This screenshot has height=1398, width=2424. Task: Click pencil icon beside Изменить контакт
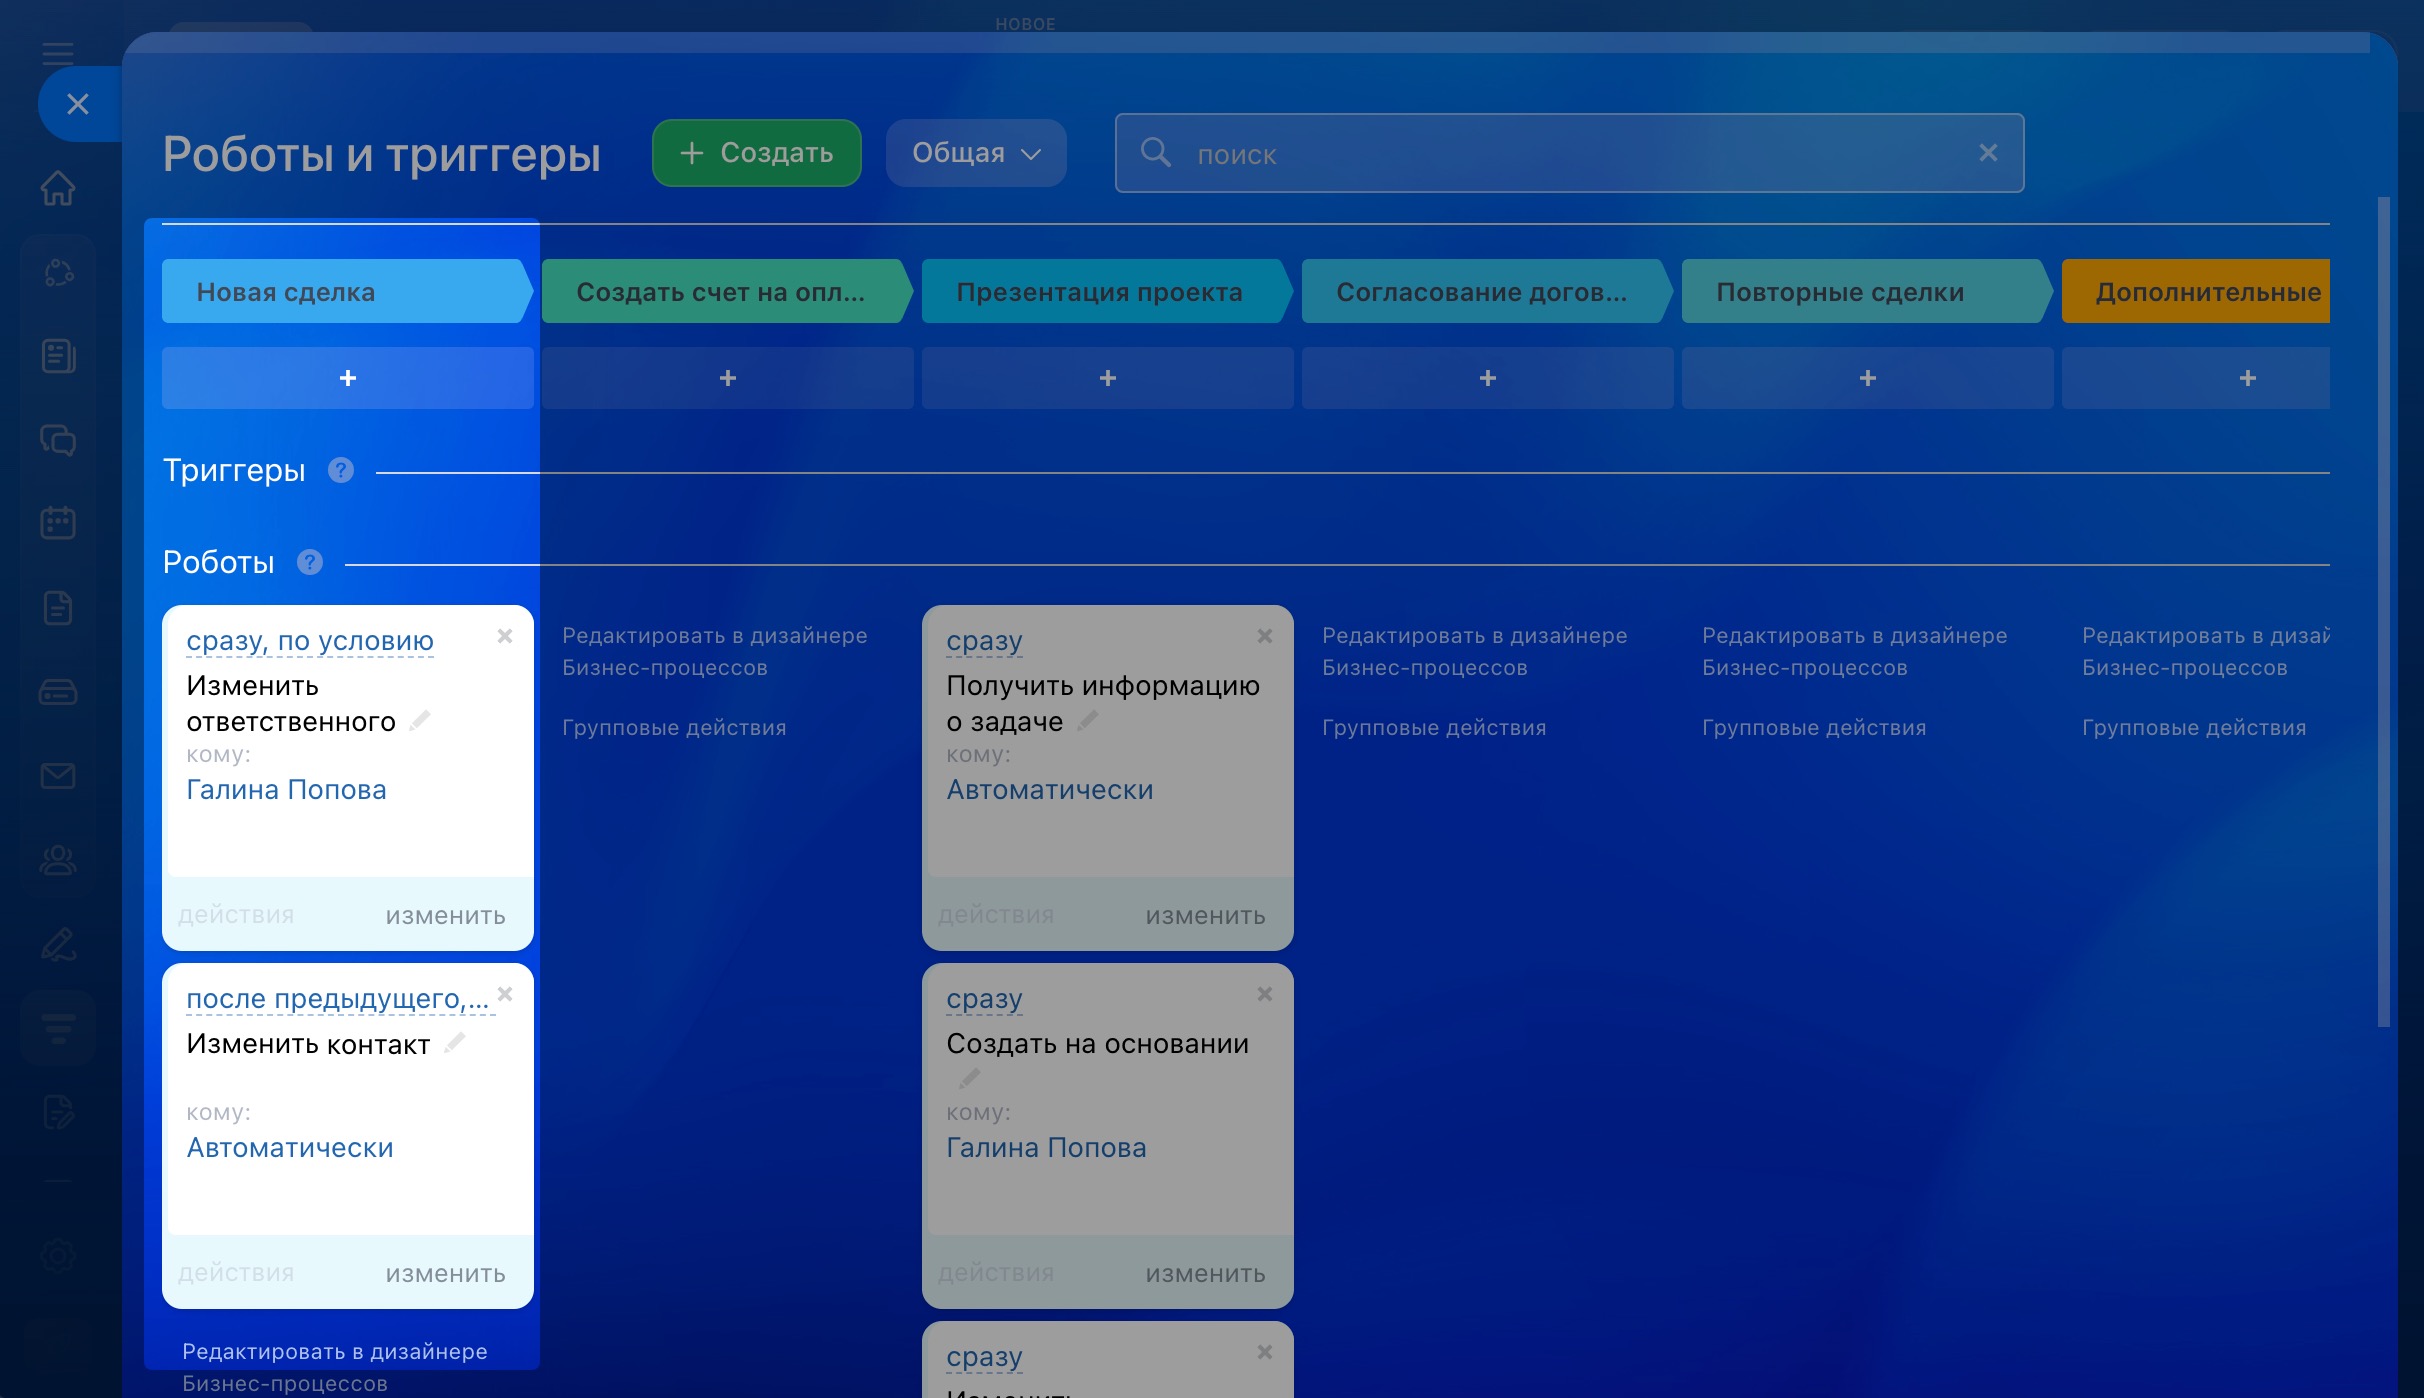[x=455, y=1043]
